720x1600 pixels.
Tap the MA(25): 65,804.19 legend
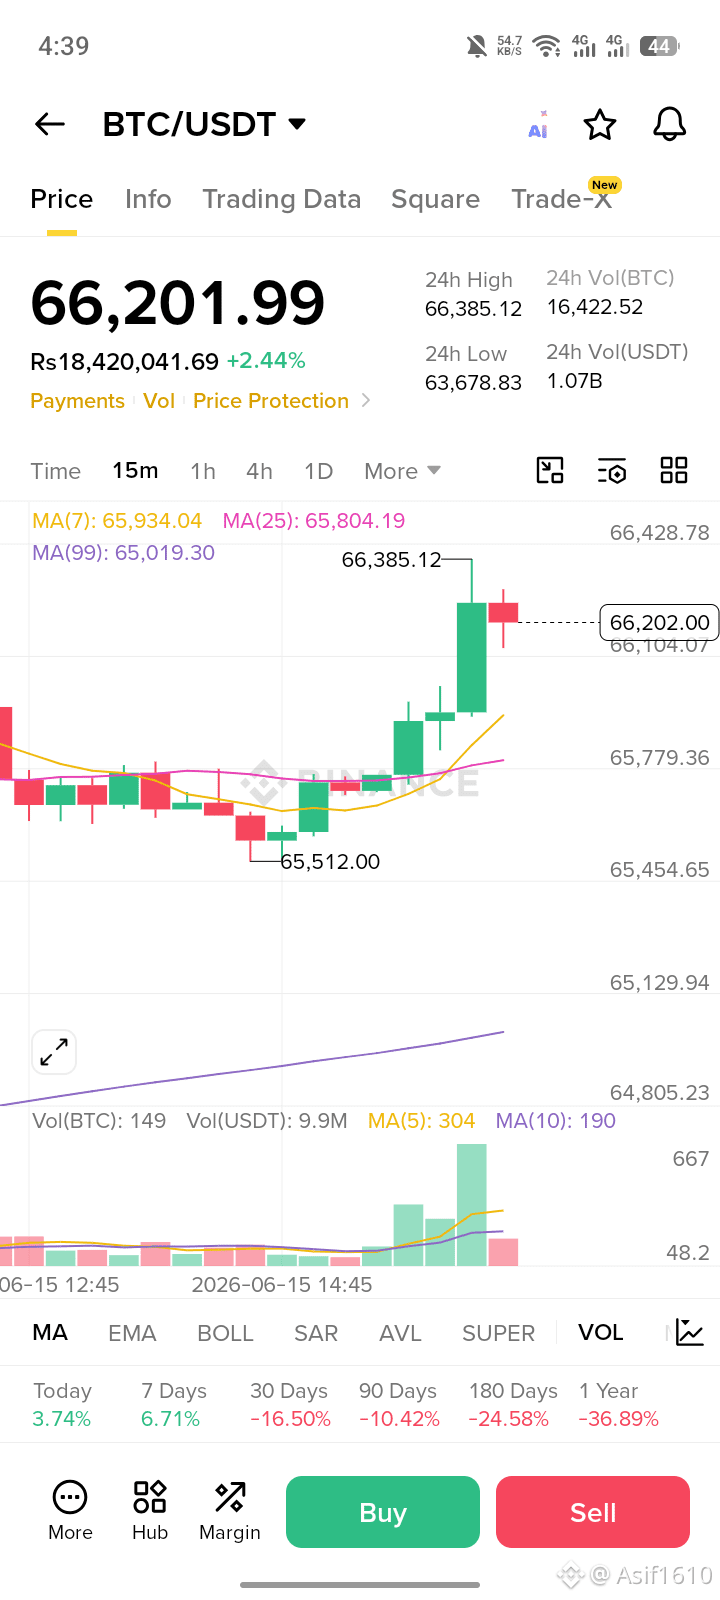[314, 521]
